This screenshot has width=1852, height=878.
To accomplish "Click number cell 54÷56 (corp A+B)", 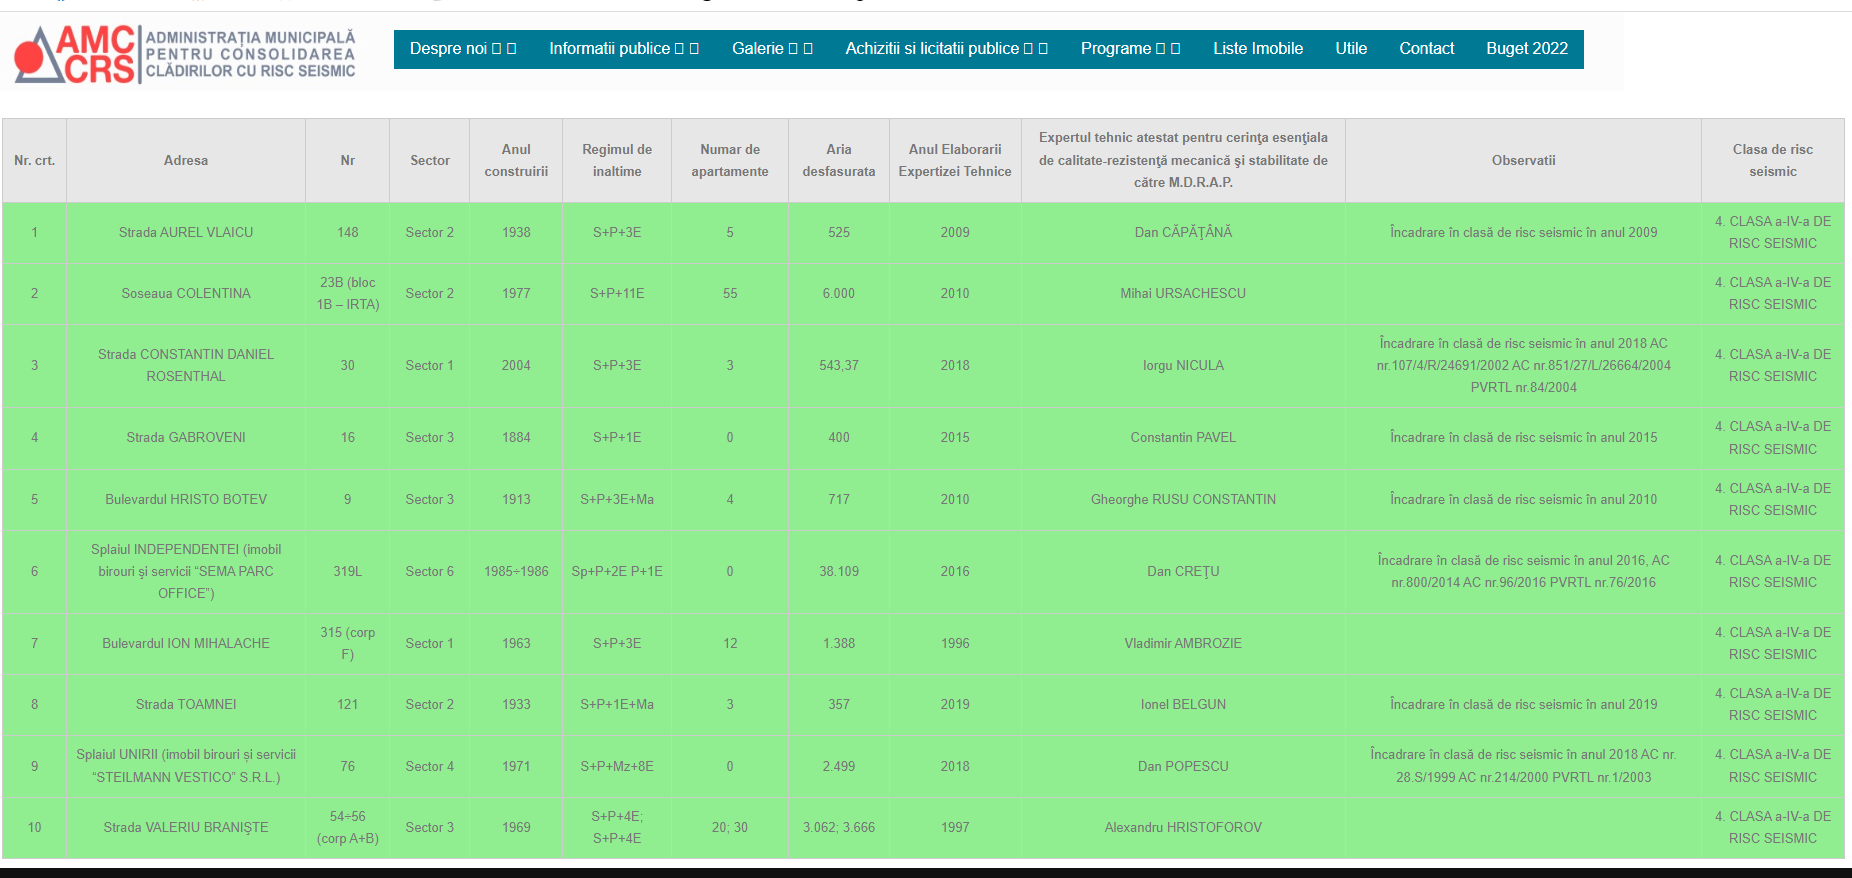I will pos(348,827).
